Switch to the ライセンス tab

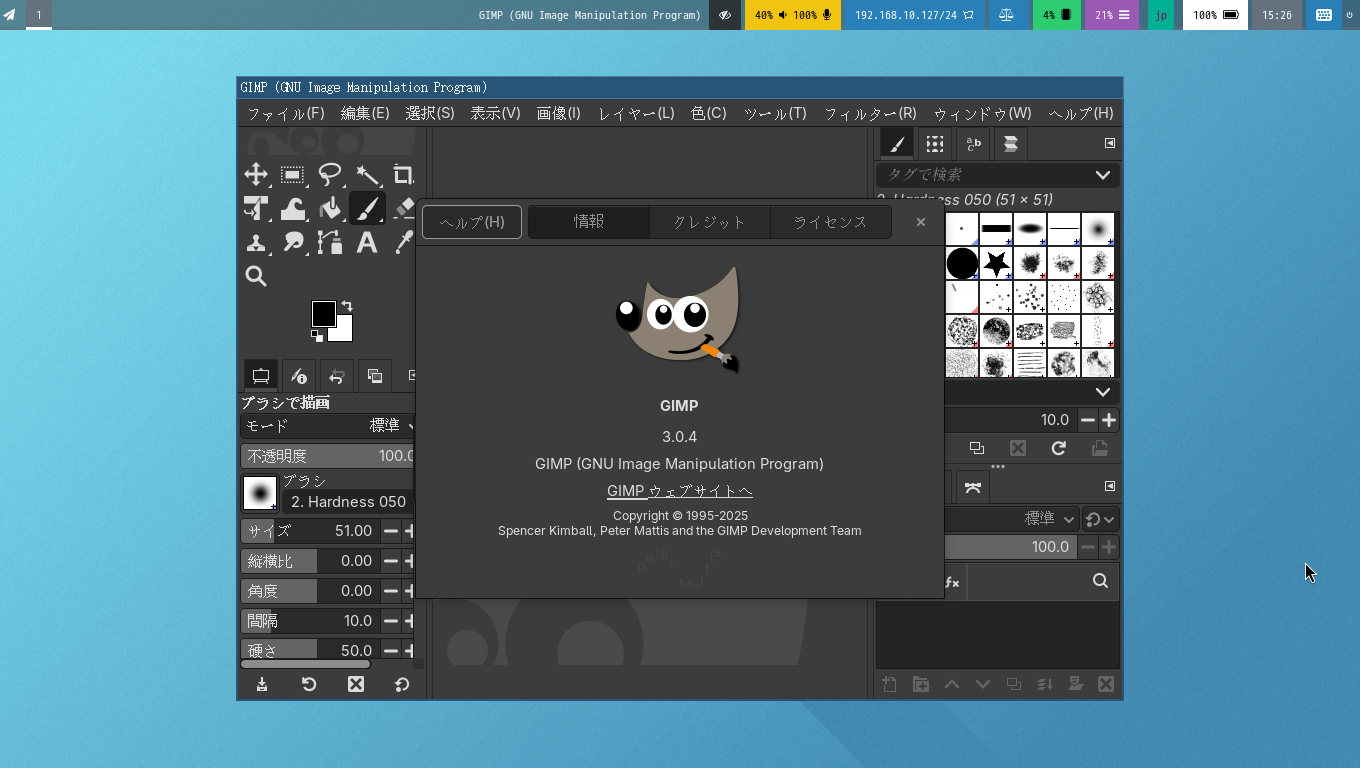[x=830, y=222]
